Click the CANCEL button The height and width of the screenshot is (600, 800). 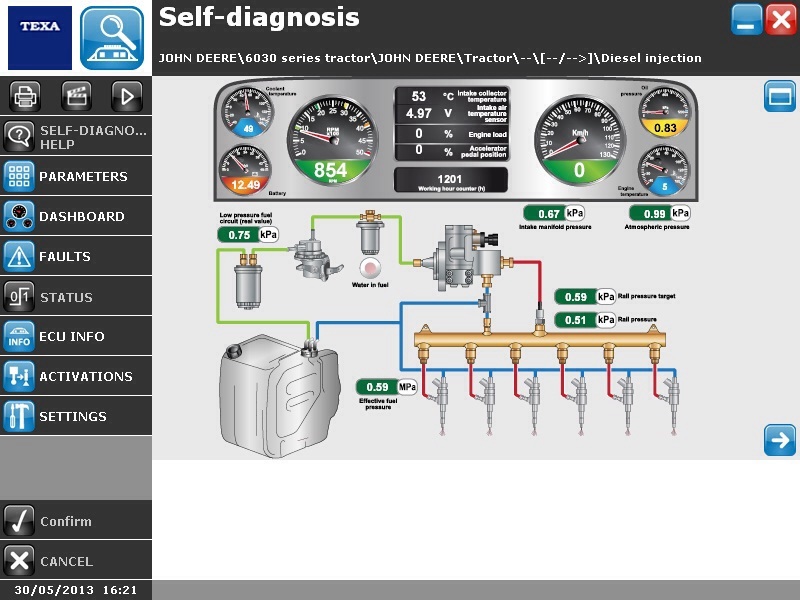tap(76, 561)
